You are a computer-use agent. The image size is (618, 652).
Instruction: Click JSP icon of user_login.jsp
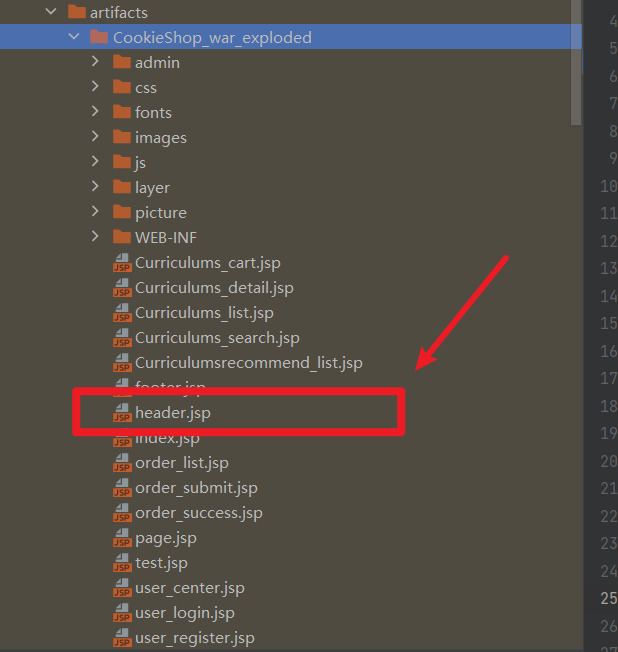click(122, 612)
